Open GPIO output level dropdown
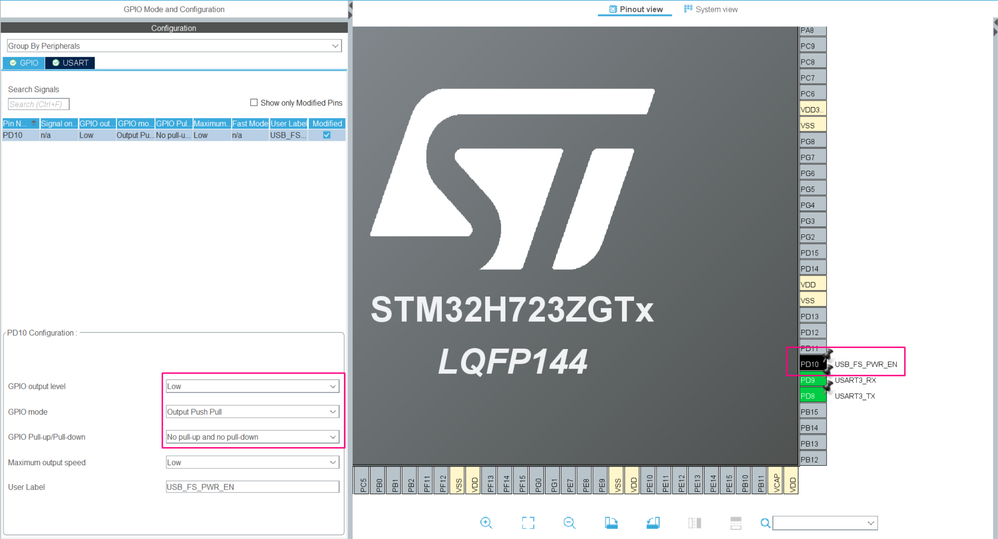Image resolution: width=998 pixels, height=539 pixels. [252, 386]
